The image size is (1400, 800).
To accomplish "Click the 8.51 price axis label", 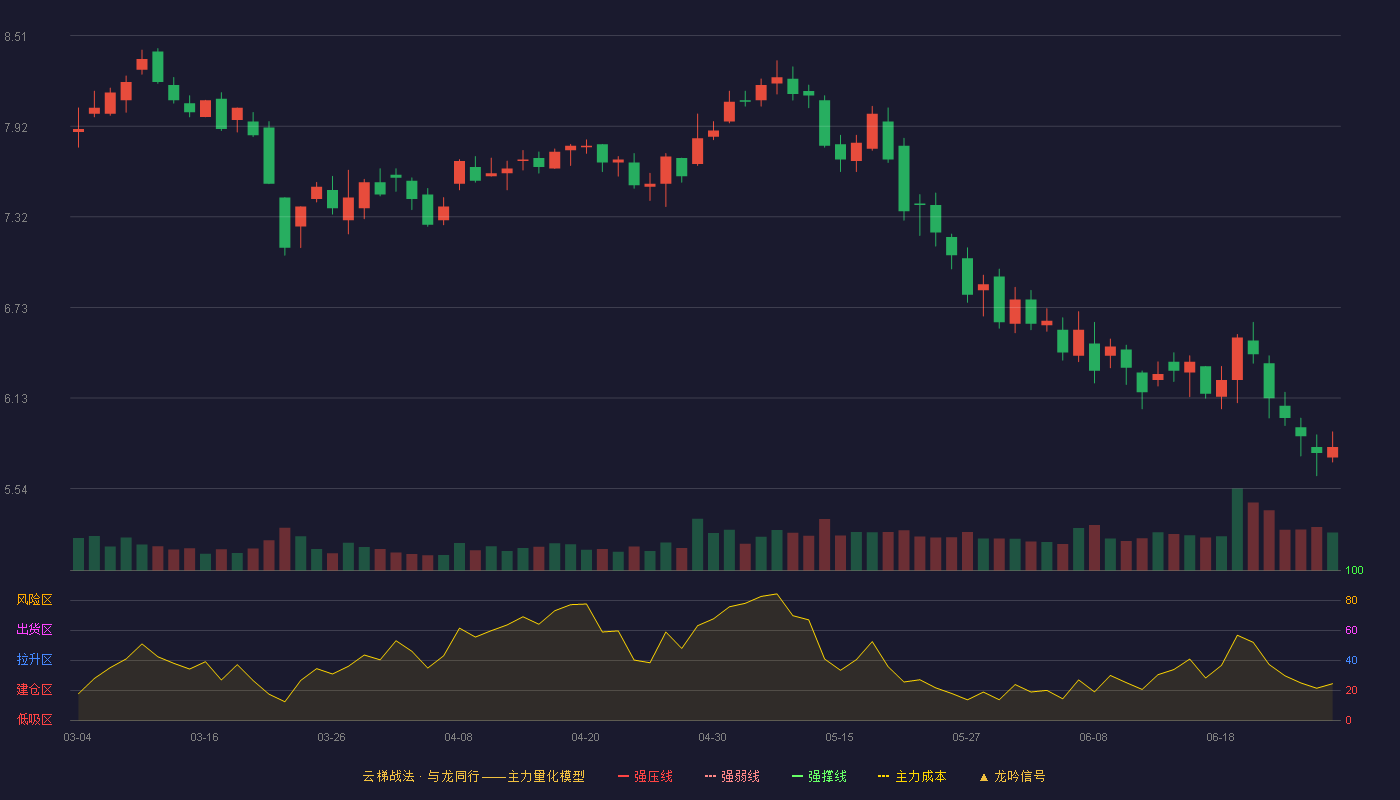I will [15, 37].
